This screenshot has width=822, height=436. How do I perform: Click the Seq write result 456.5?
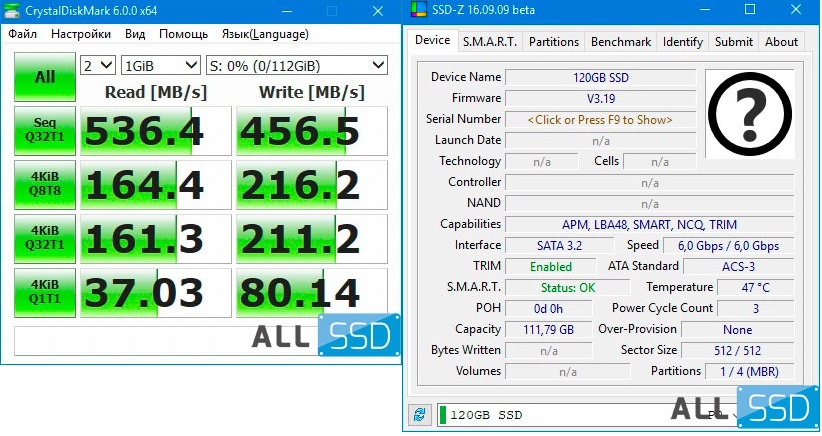[x=312, y=130]
